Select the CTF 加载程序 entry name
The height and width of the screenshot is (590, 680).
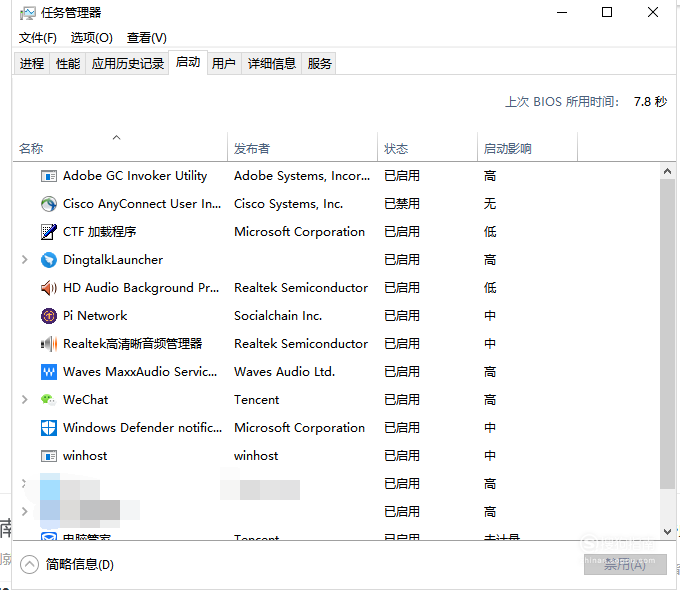click(x=99, y=232)
